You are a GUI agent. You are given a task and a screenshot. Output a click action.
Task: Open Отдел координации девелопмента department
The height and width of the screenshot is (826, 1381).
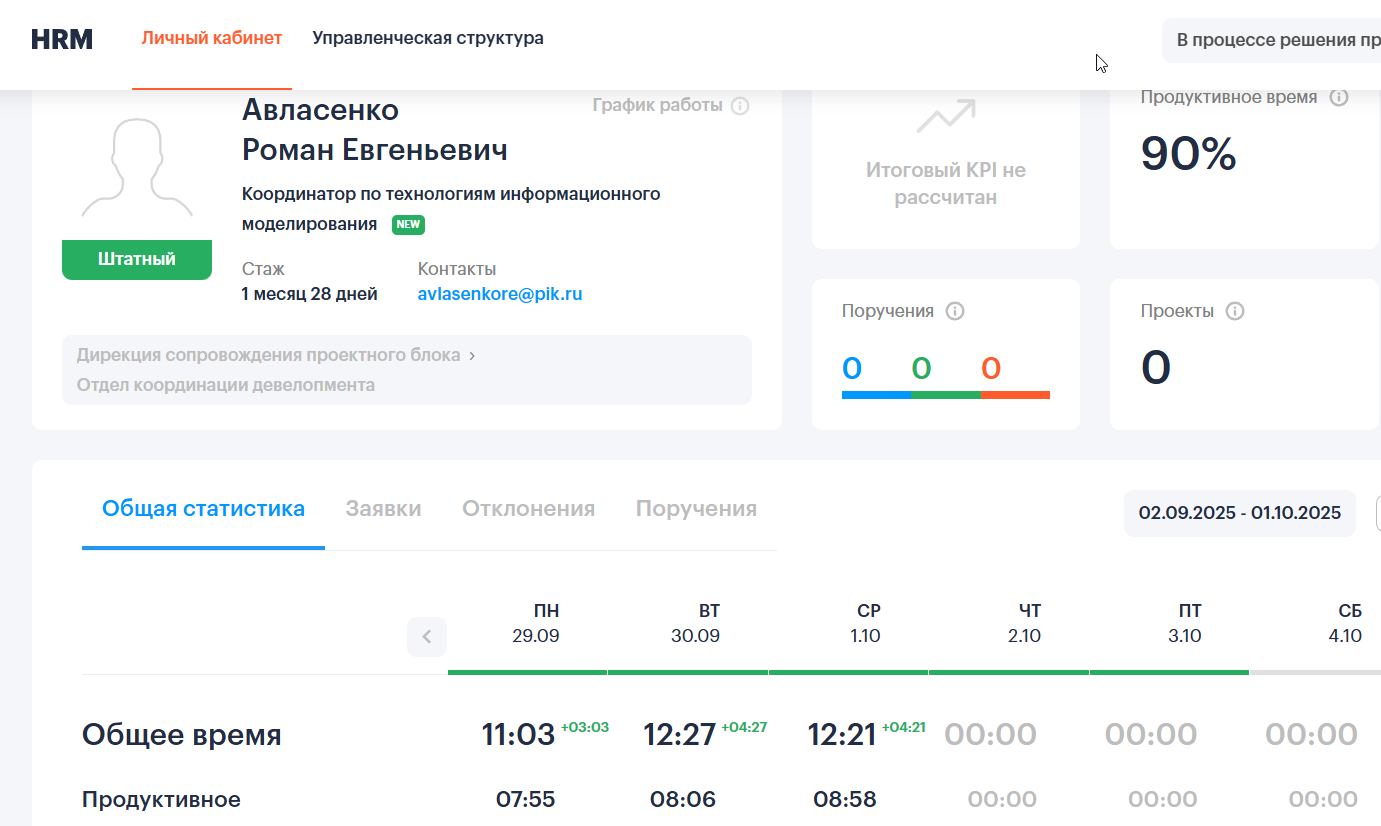(x=226, y=384)
